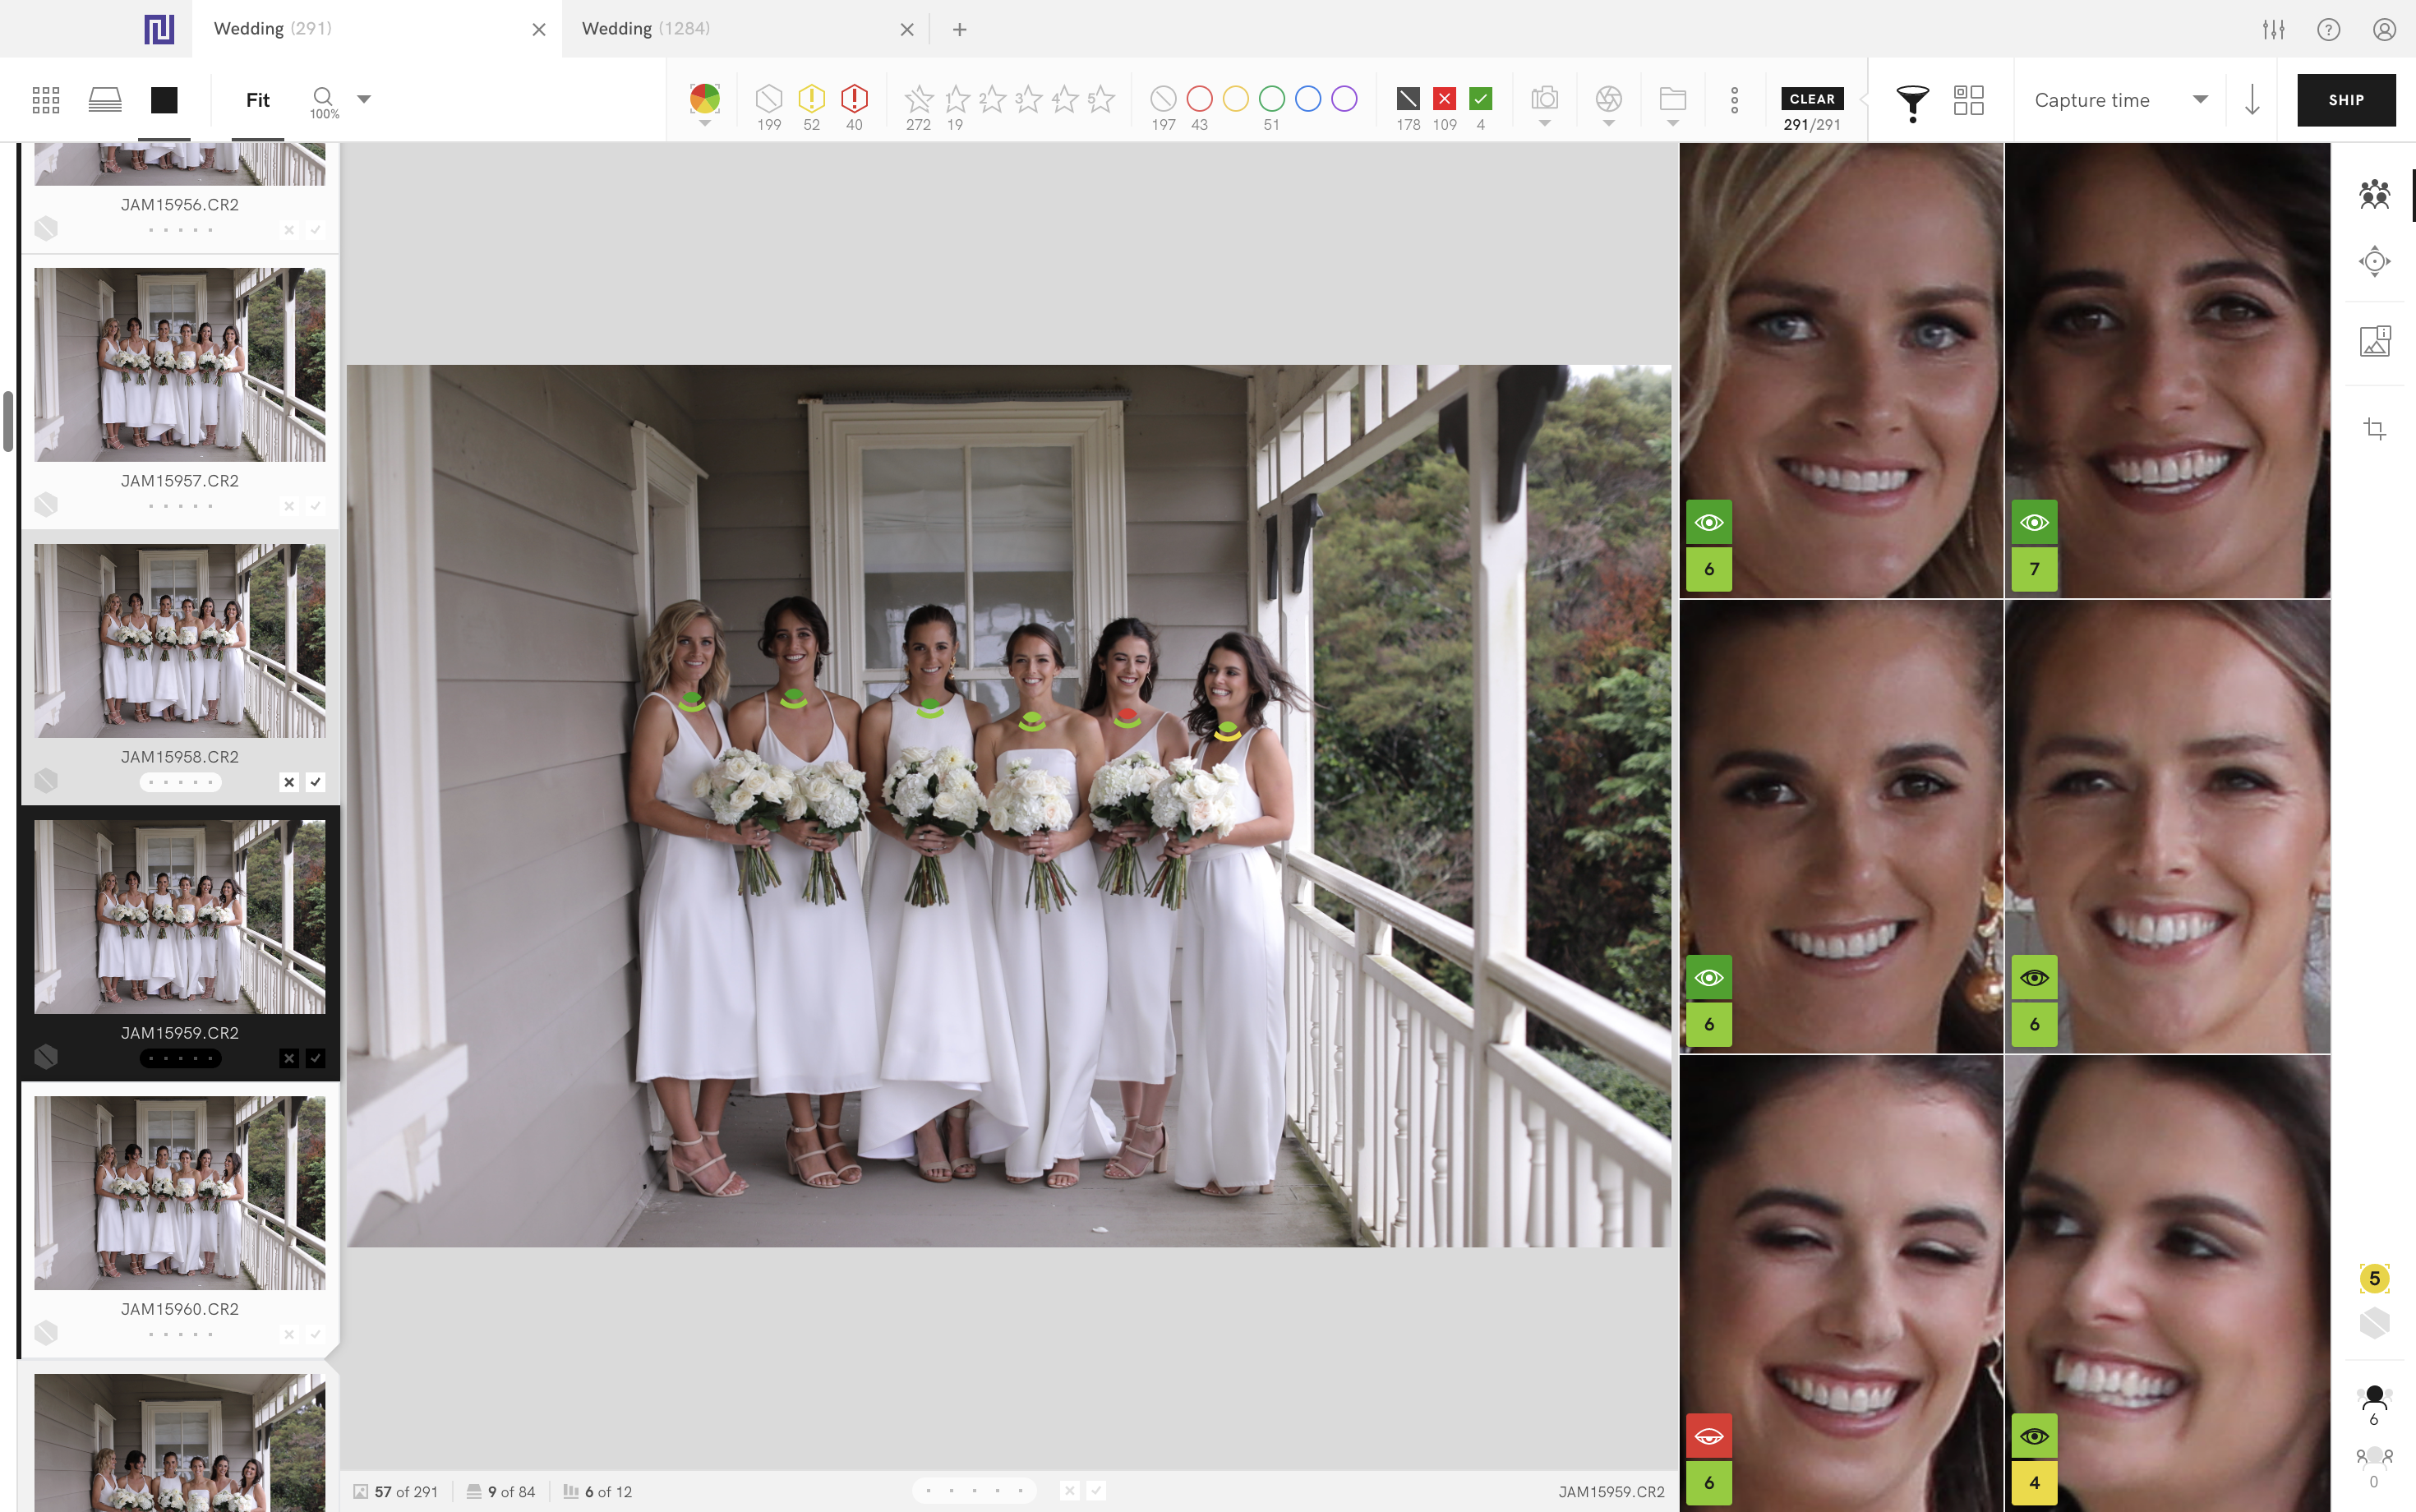This screenshot has height=1512, width=2416.
Task: Switch to grid view layout
Action: 46,99
